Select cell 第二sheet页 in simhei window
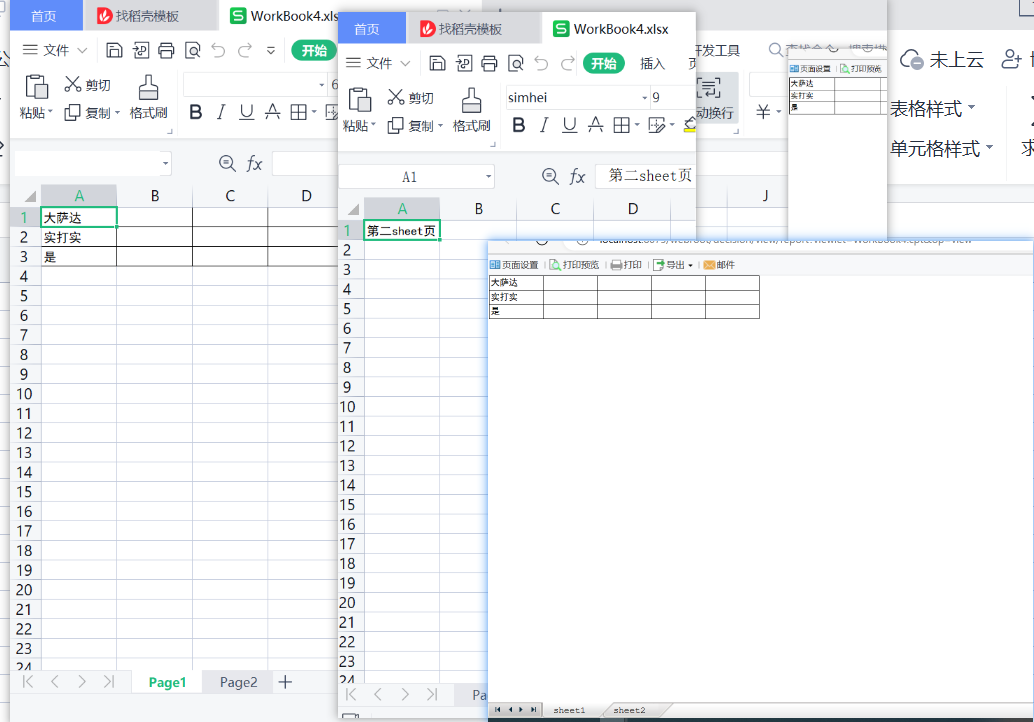 [402, 231]
